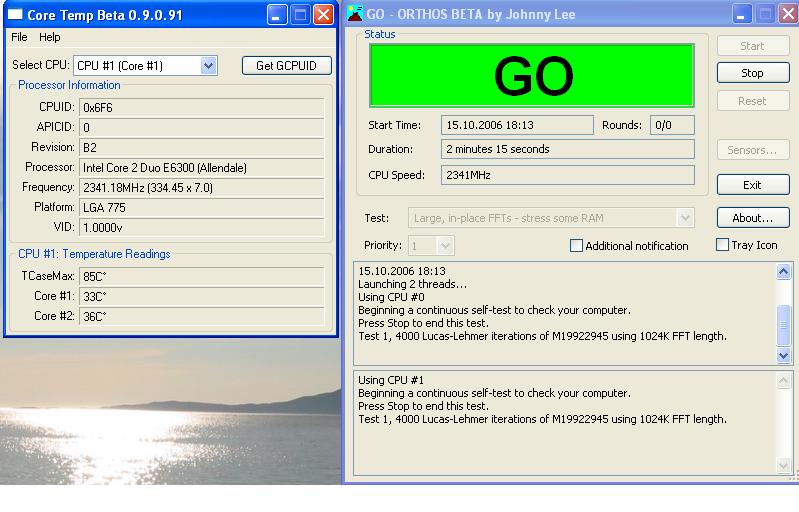Click the Frequency field 2341.18MHz

(202, 187)
